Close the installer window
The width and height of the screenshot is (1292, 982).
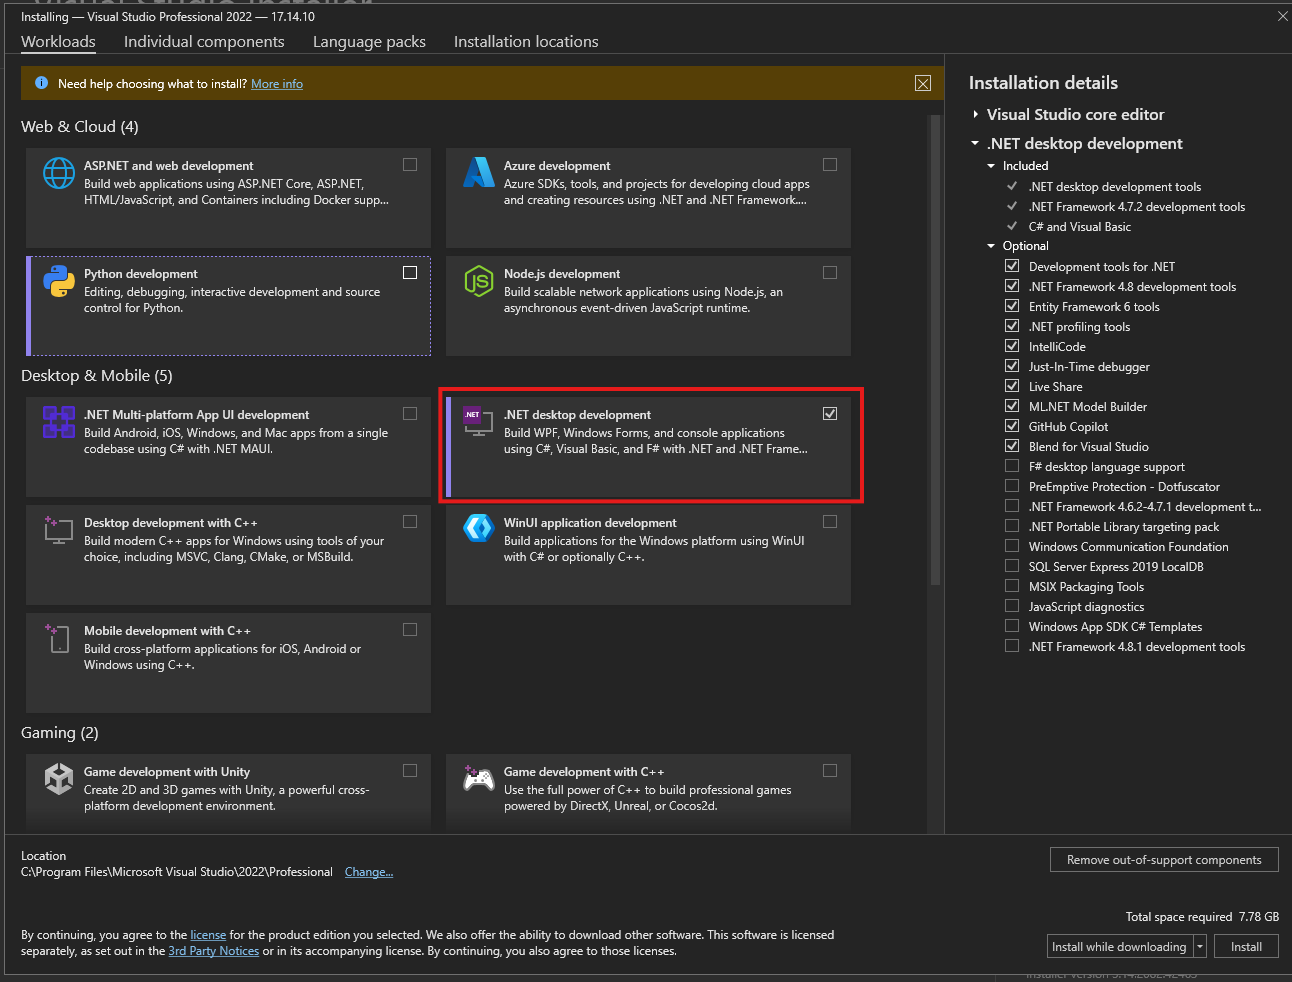(x=1282, y=16)
